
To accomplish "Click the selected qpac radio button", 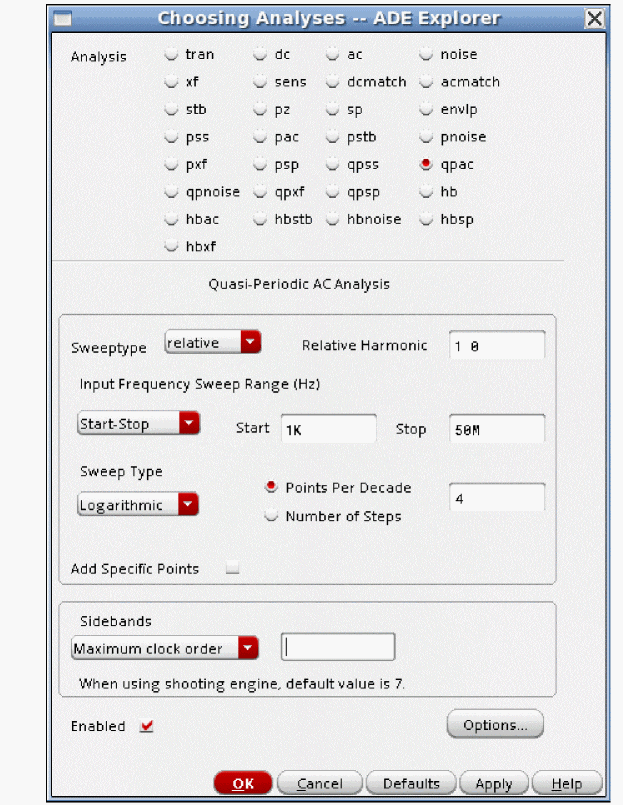I will (426, 164).
